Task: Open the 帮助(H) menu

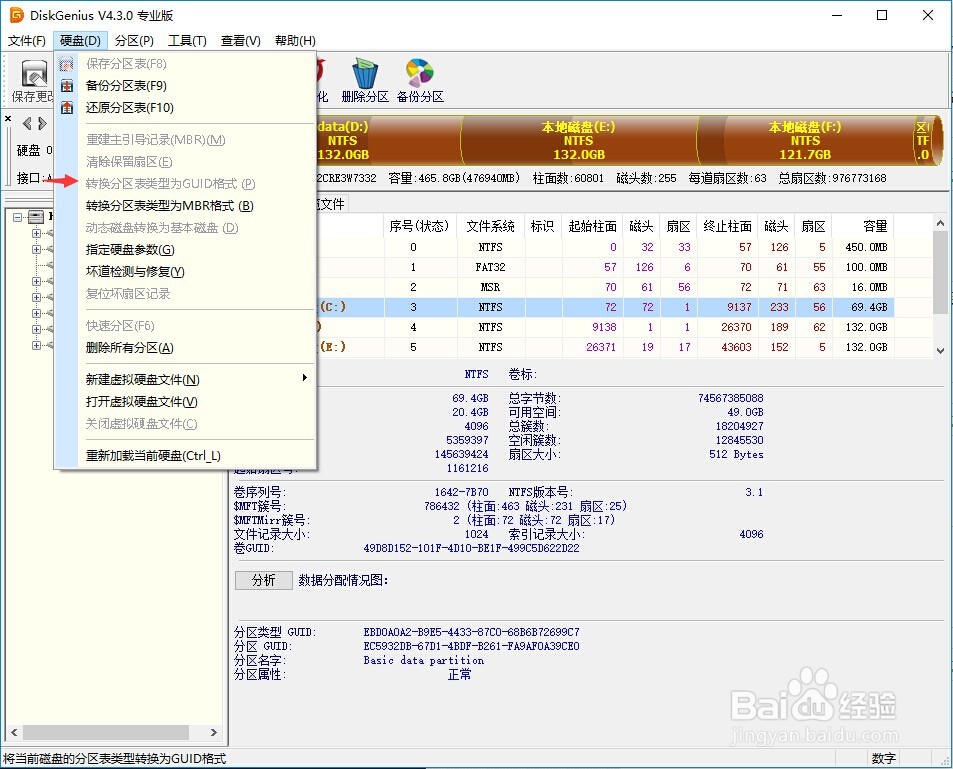Action: coord(295,41)
